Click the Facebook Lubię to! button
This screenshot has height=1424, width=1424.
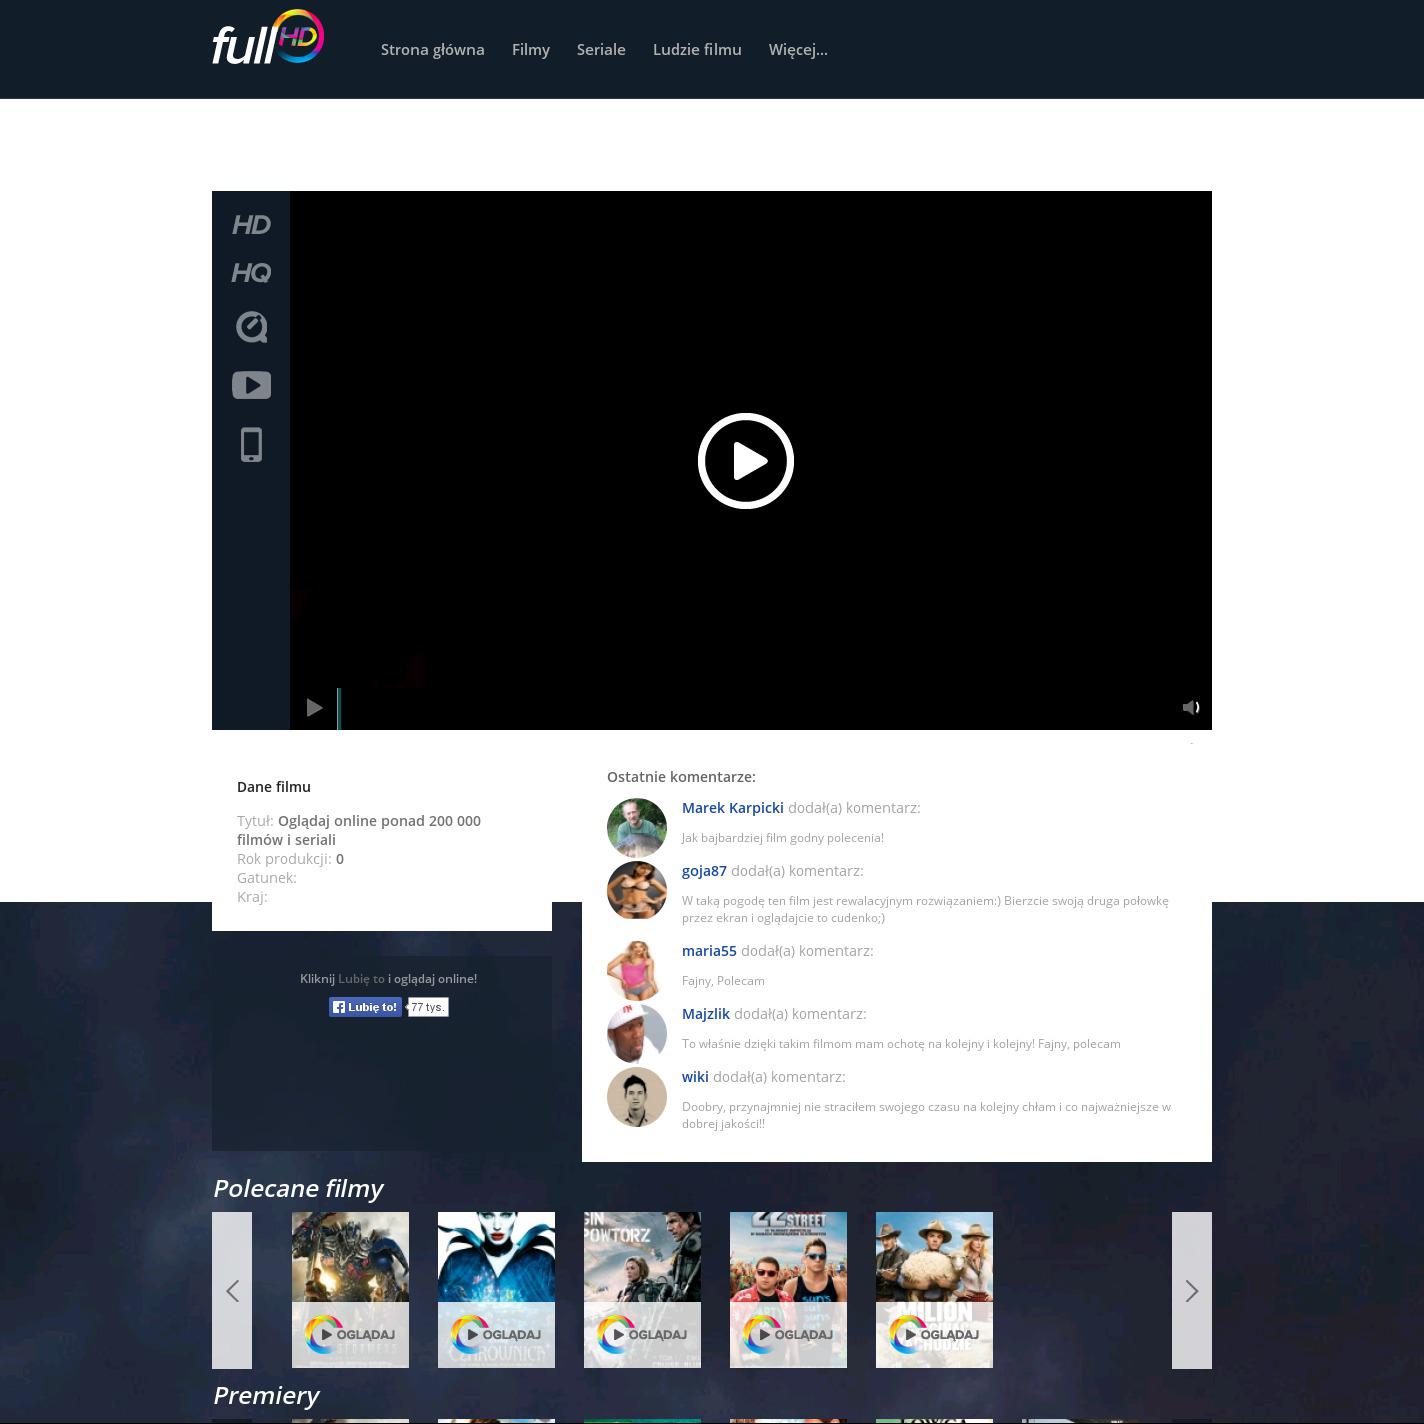point(366,1007)
